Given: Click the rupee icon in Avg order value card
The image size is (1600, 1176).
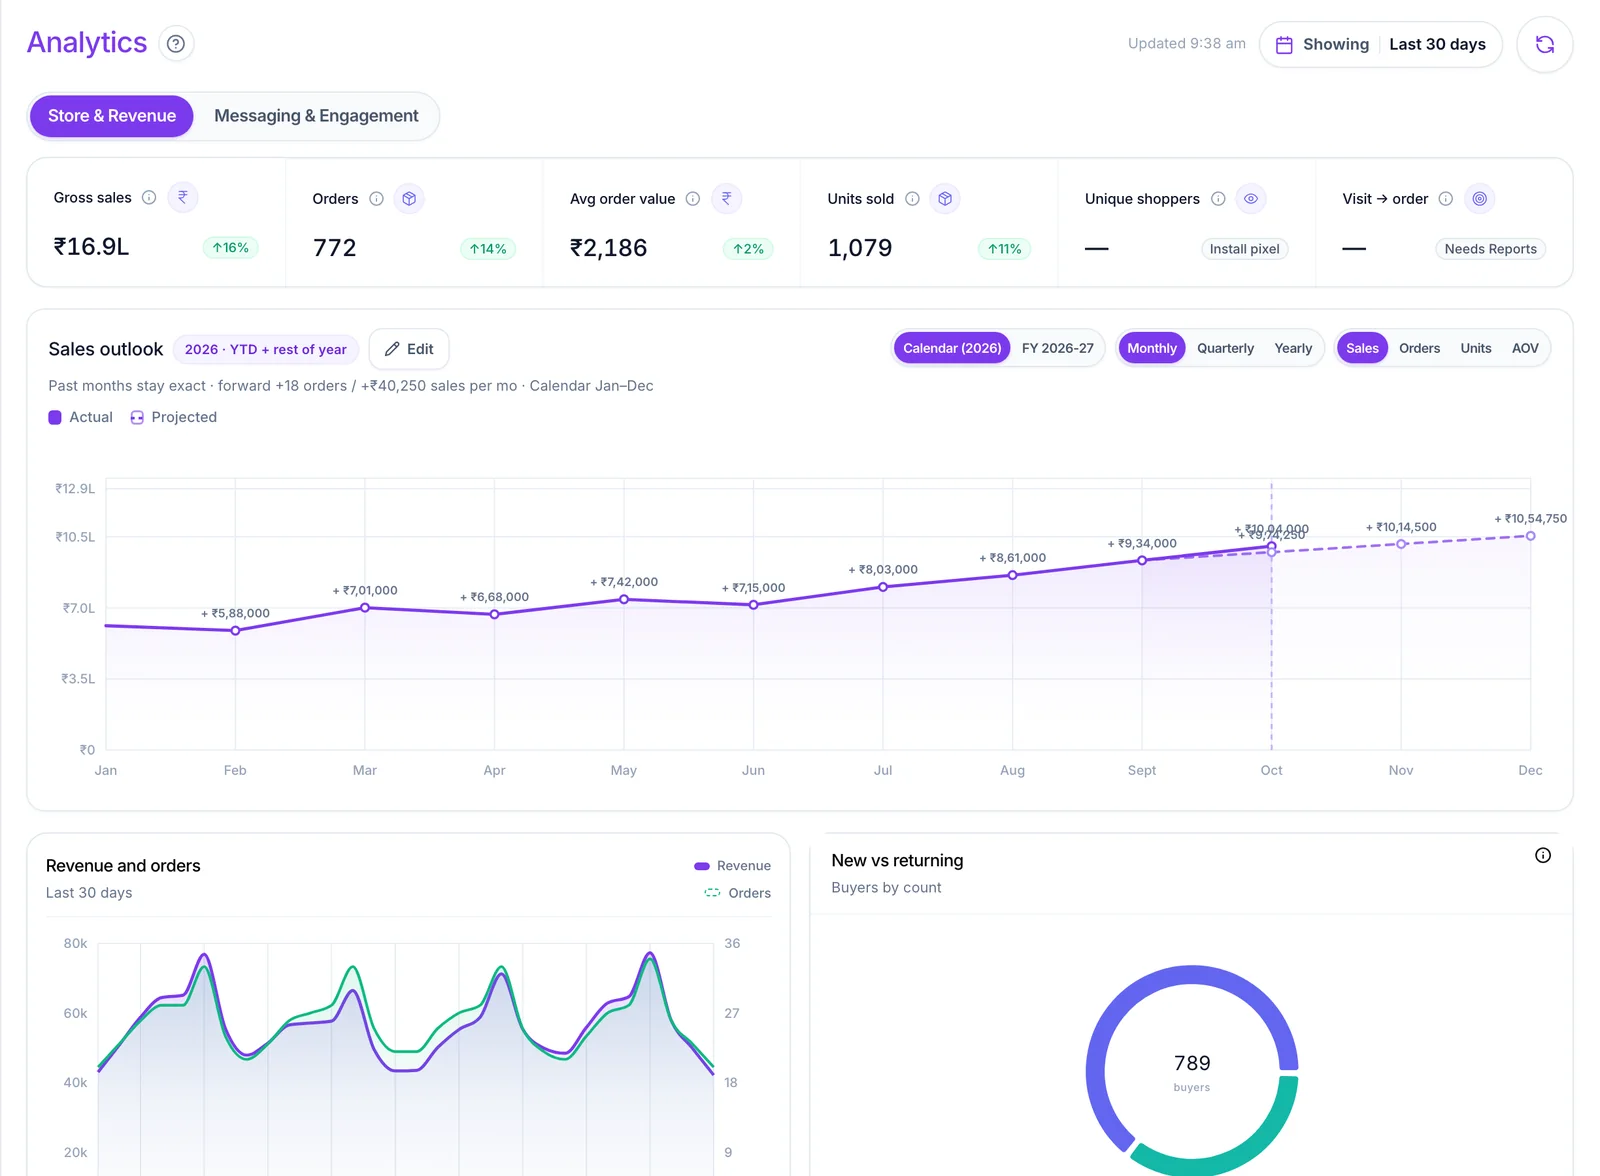Looking at the screenshot, I should pyautogui.click(x=727, y=199).
